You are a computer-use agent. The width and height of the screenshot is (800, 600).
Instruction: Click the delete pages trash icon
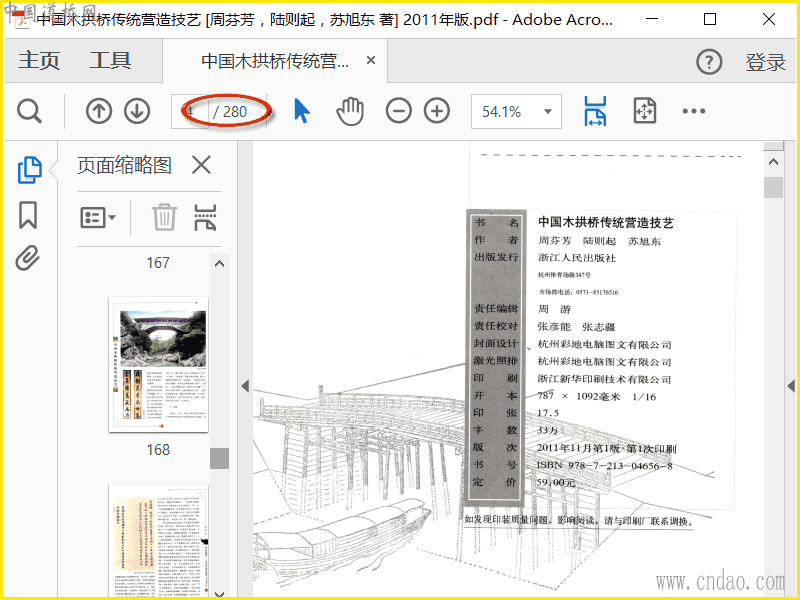[x=164, y=217]
